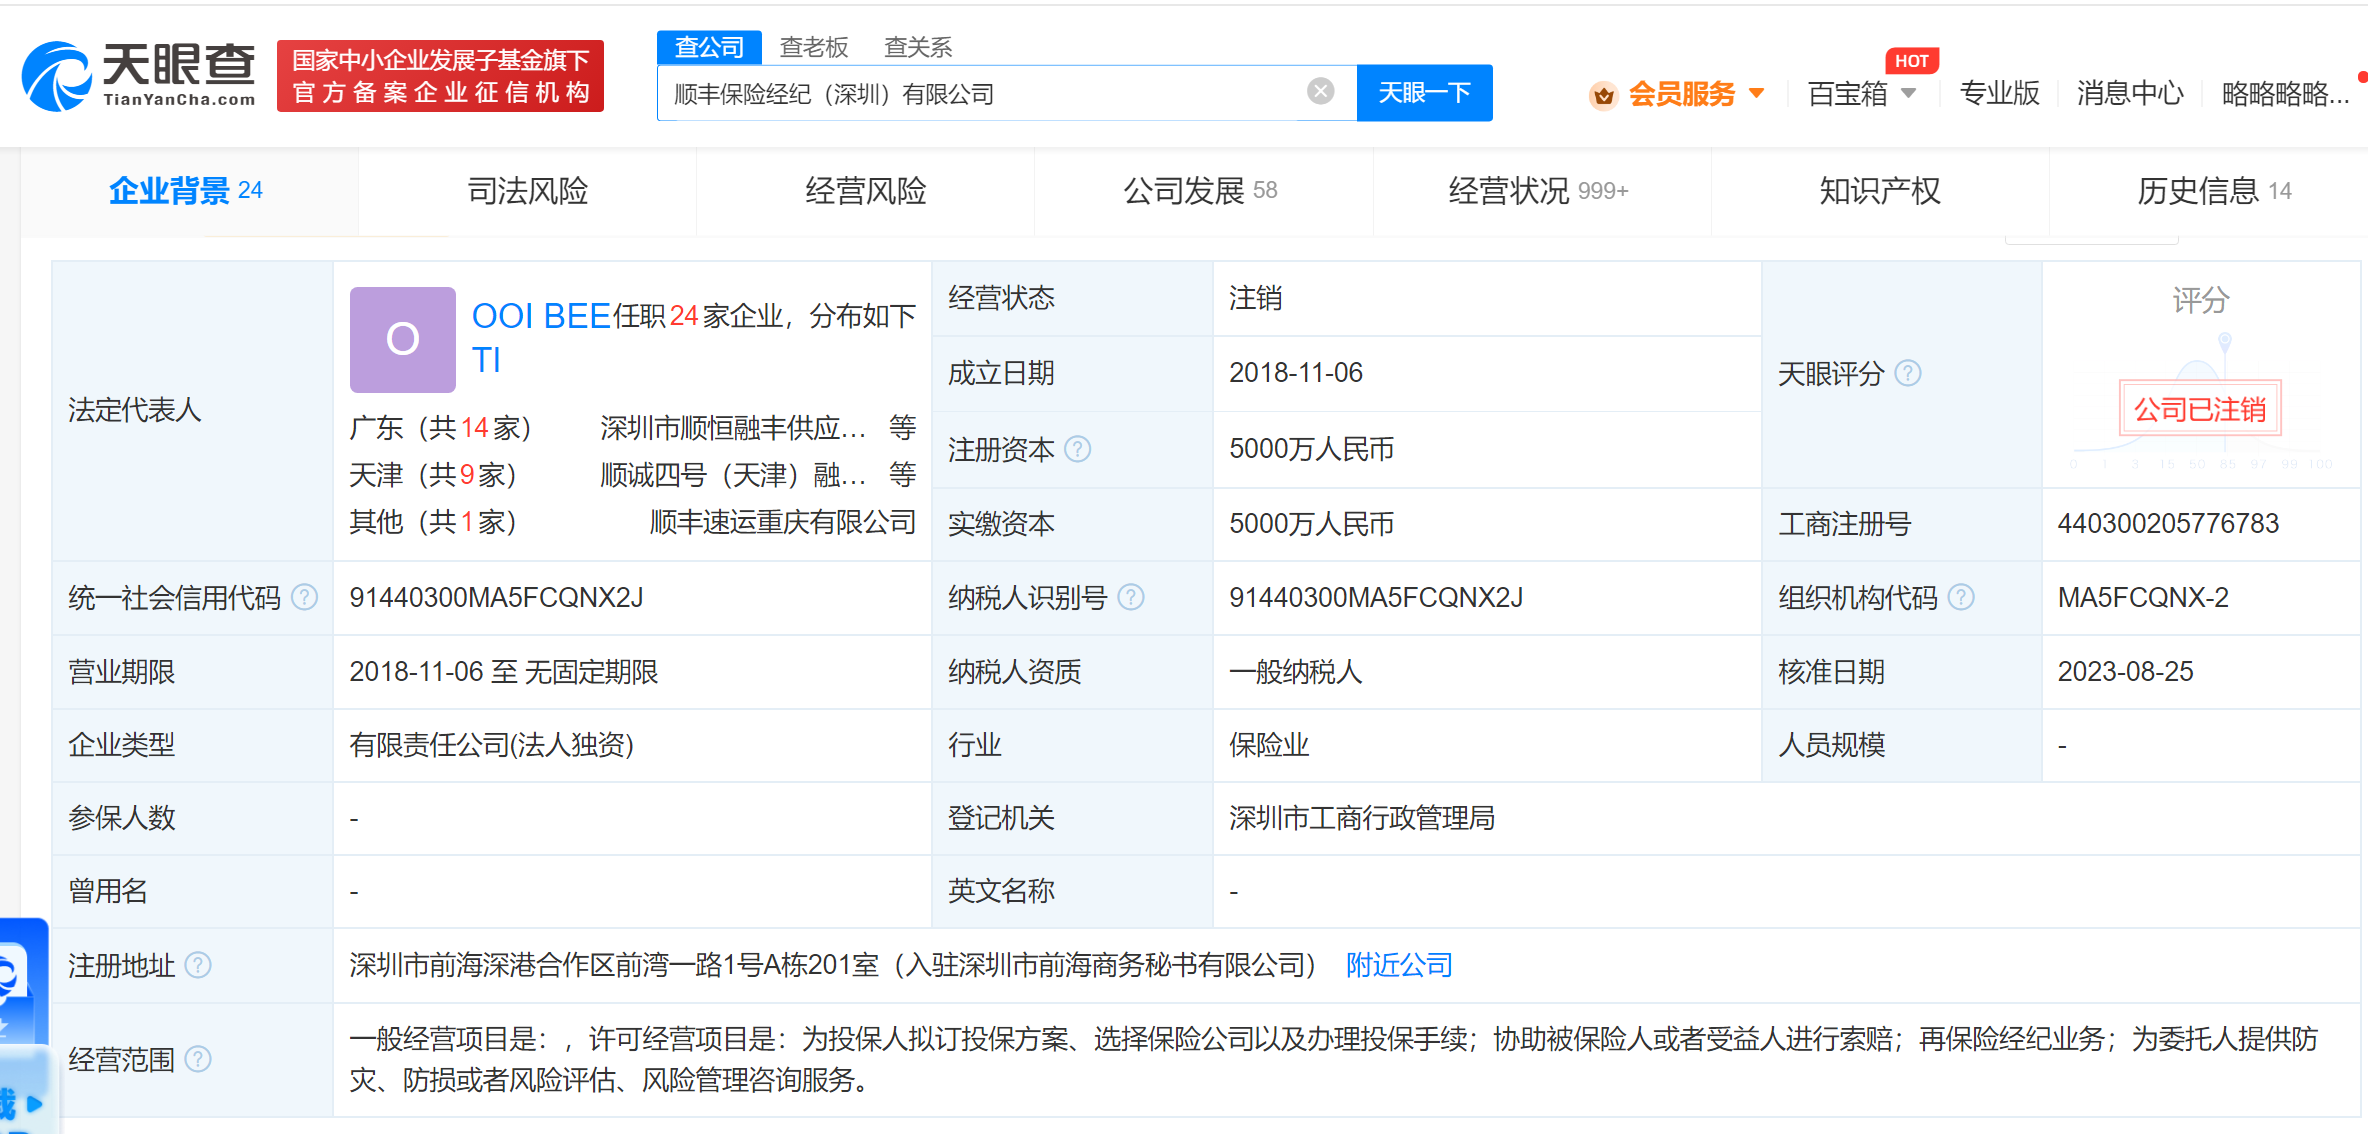Click the OOI BEE TI representative name link
Image resolution: width=2368 pixels, height=1134 pixels.
[541, 337]
